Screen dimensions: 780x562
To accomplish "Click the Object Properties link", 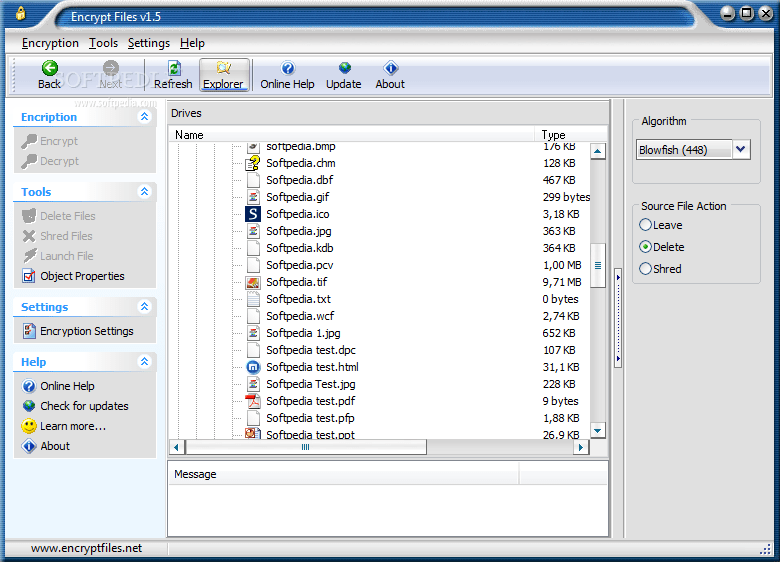I will tap(83, 276).
